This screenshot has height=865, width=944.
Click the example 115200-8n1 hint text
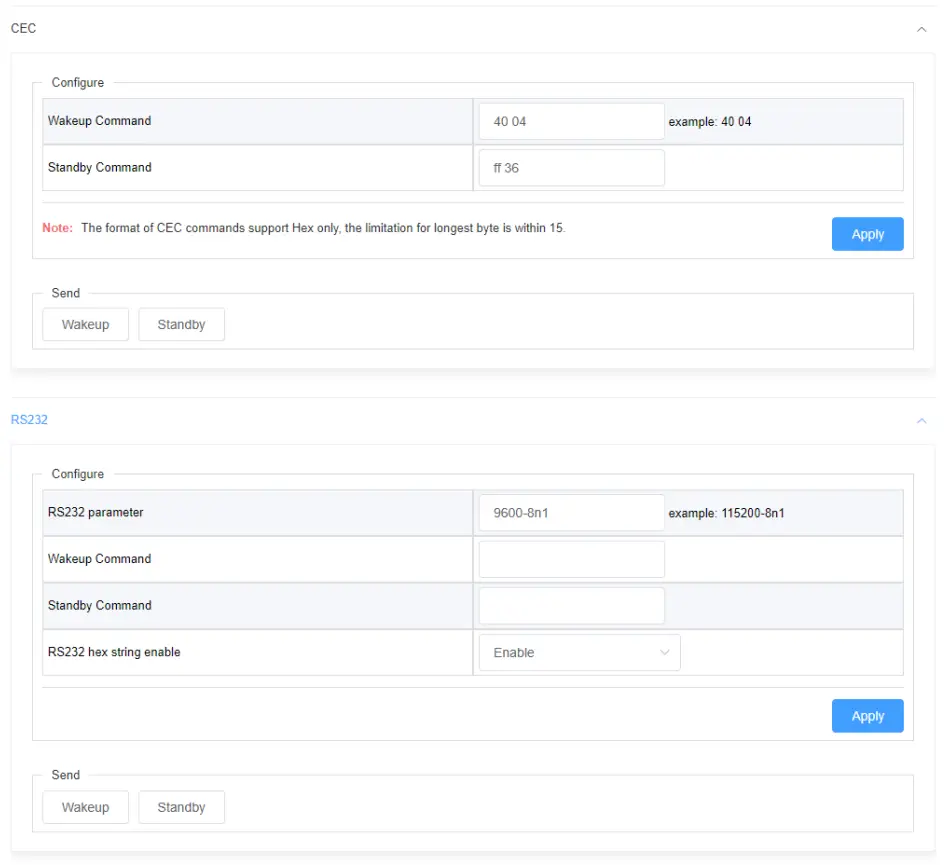click(x=726, y=513)
